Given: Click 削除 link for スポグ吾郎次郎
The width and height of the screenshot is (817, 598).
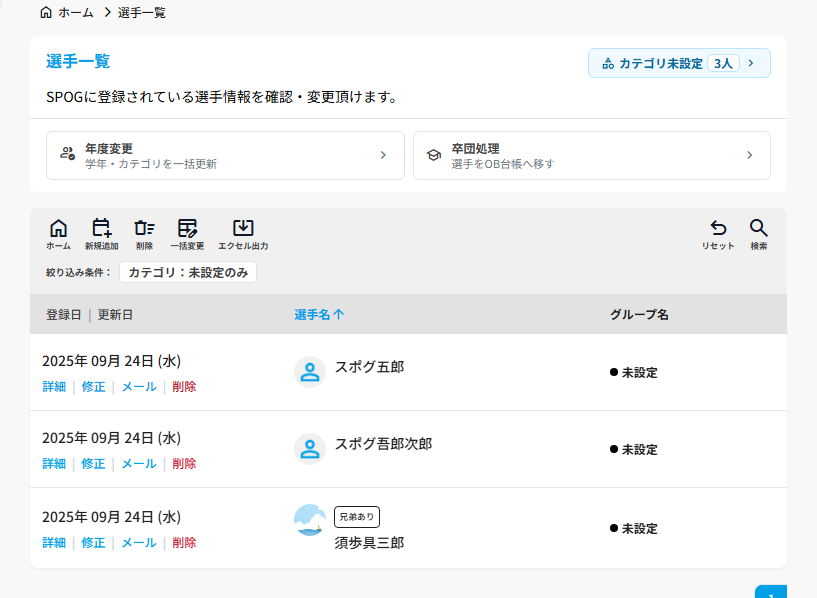Looking at the screenshot, I should (184, 464).
